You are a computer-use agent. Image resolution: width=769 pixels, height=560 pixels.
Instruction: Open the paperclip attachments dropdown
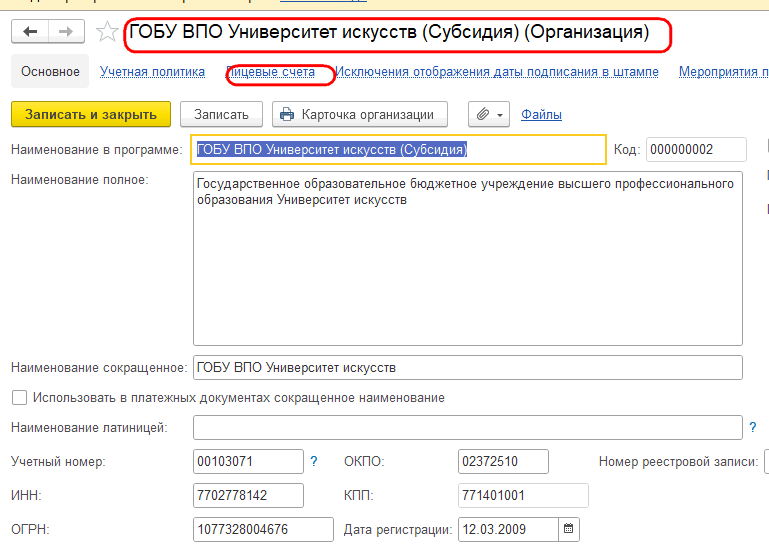(x=489, y=114)
